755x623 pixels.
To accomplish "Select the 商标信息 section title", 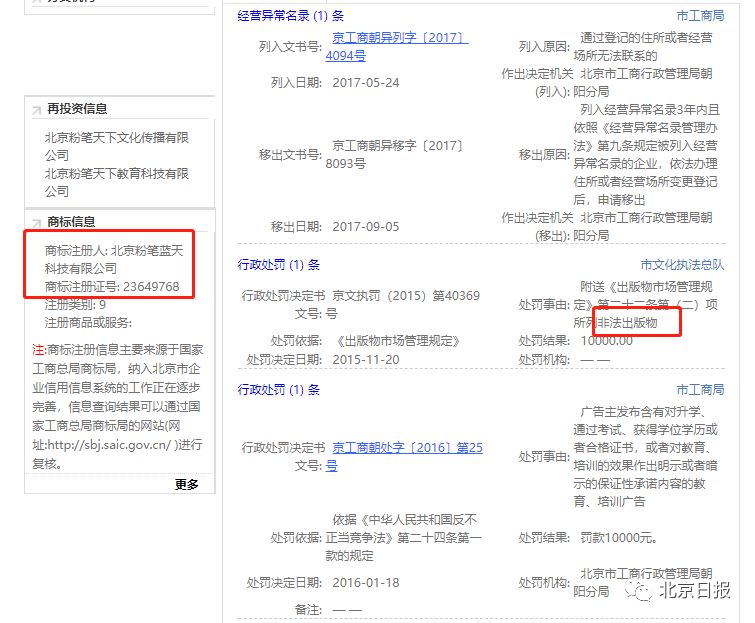I will (x=71, y=221).
